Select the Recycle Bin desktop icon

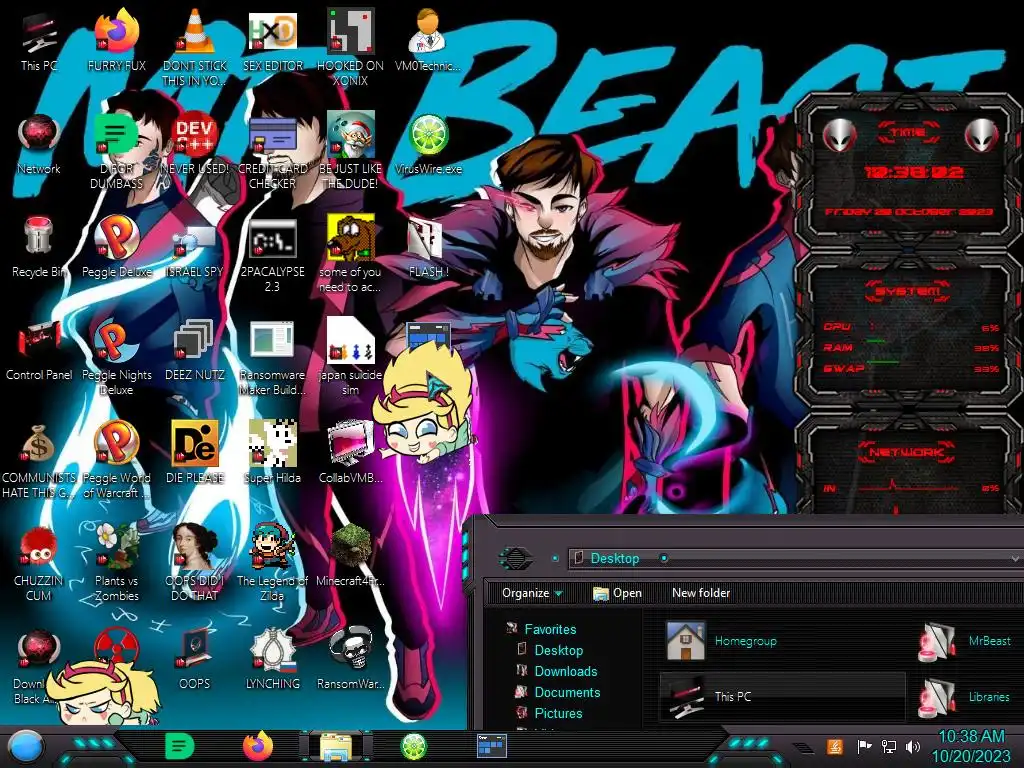[39, 248]
